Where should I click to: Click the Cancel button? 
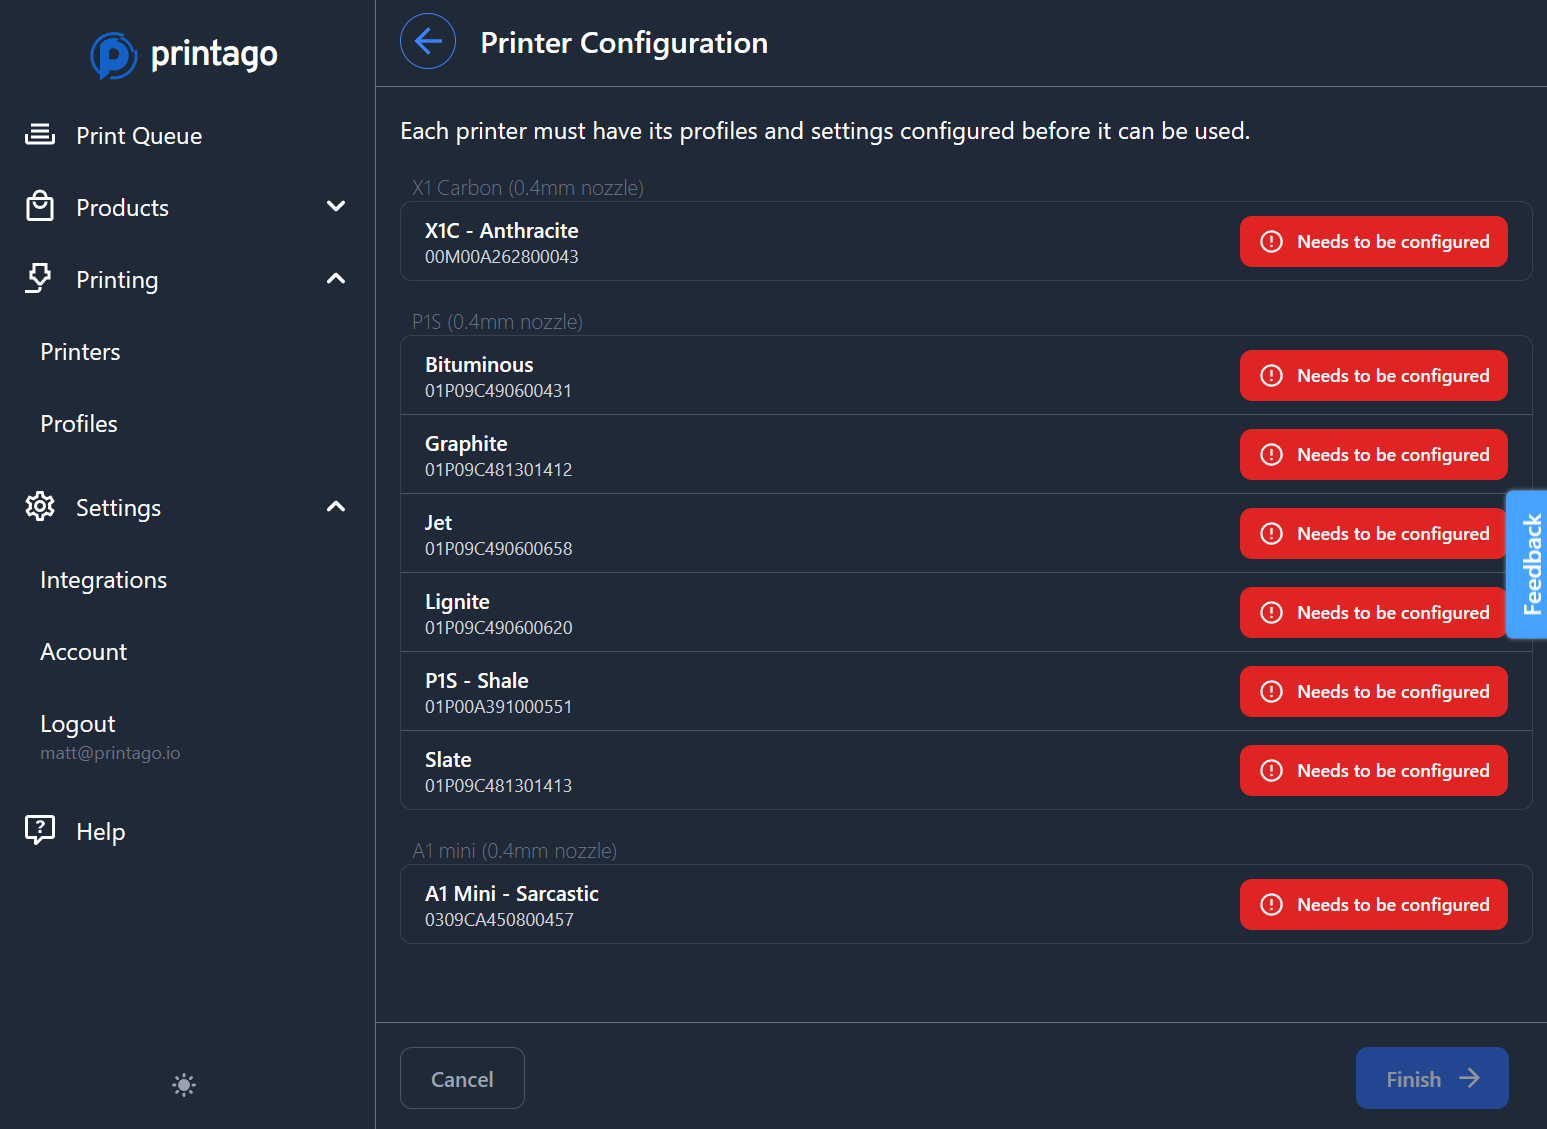462,1078
